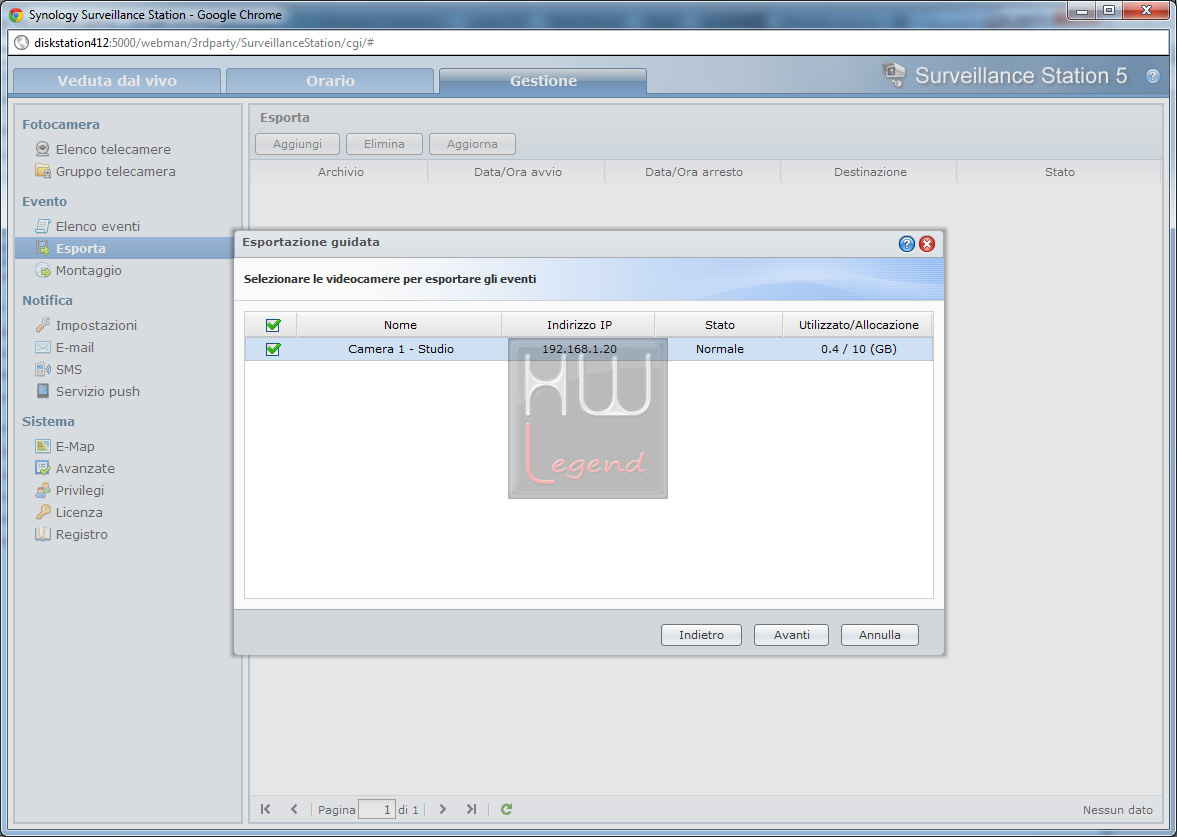Select Montaggio in sidebar
Viewport: 1177px width, 837px height.
tap(89, 270)
